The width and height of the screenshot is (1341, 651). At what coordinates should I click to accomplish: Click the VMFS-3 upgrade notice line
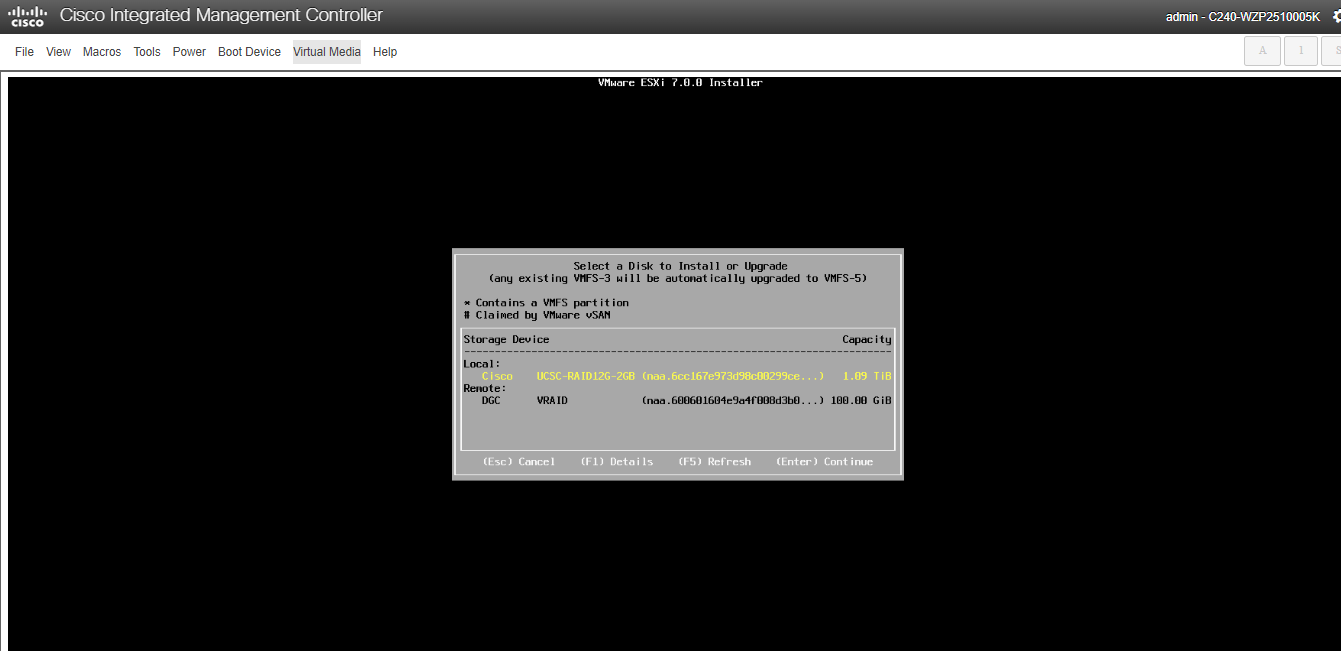coord(678,278)
